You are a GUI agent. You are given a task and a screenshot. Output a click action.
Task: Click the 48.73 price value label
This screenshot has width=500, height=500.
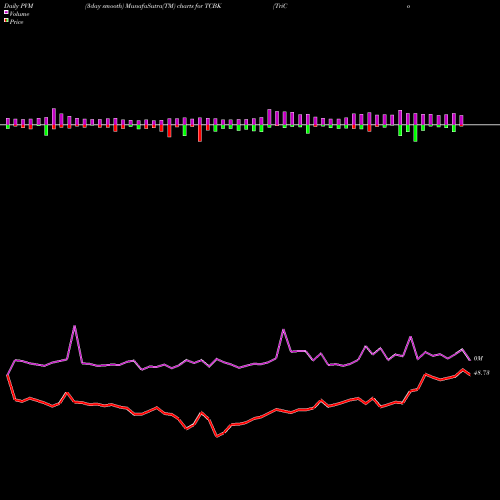482,373
